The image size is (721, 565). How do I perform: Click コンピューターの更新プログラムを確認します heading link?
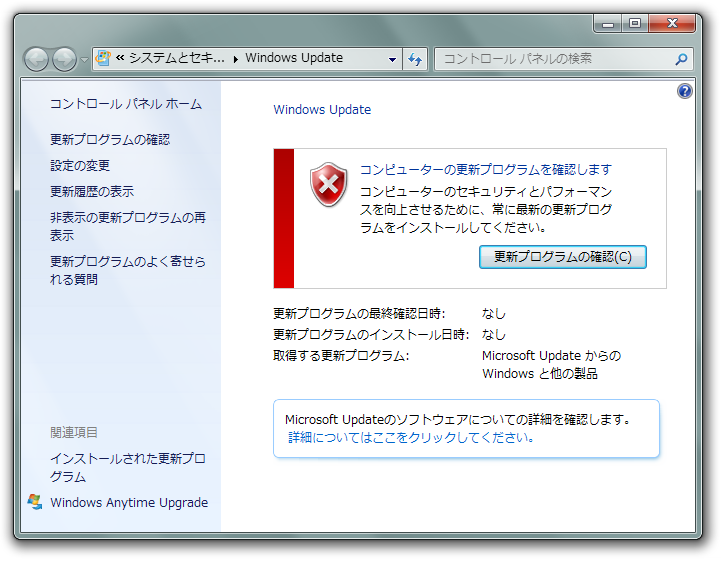pos(486,170)
